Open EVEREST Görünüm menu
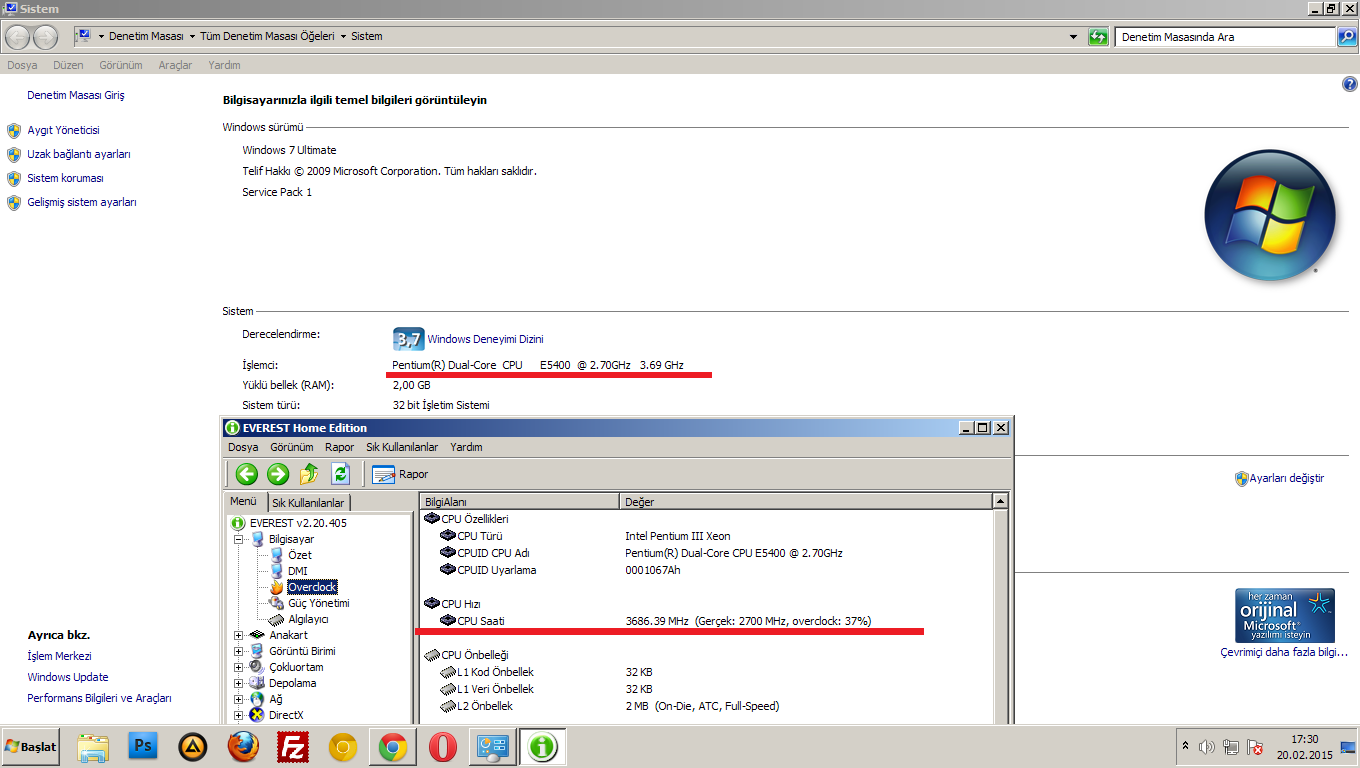 [x=292, y=447]
